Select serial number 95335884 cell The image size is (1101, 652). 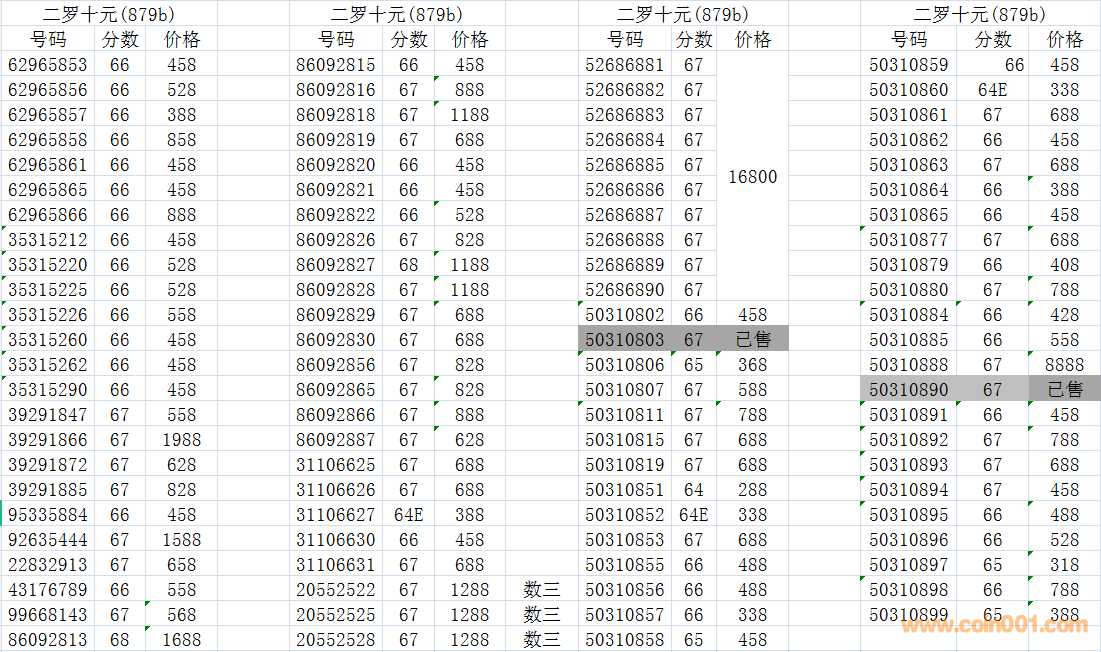point(48,515)
